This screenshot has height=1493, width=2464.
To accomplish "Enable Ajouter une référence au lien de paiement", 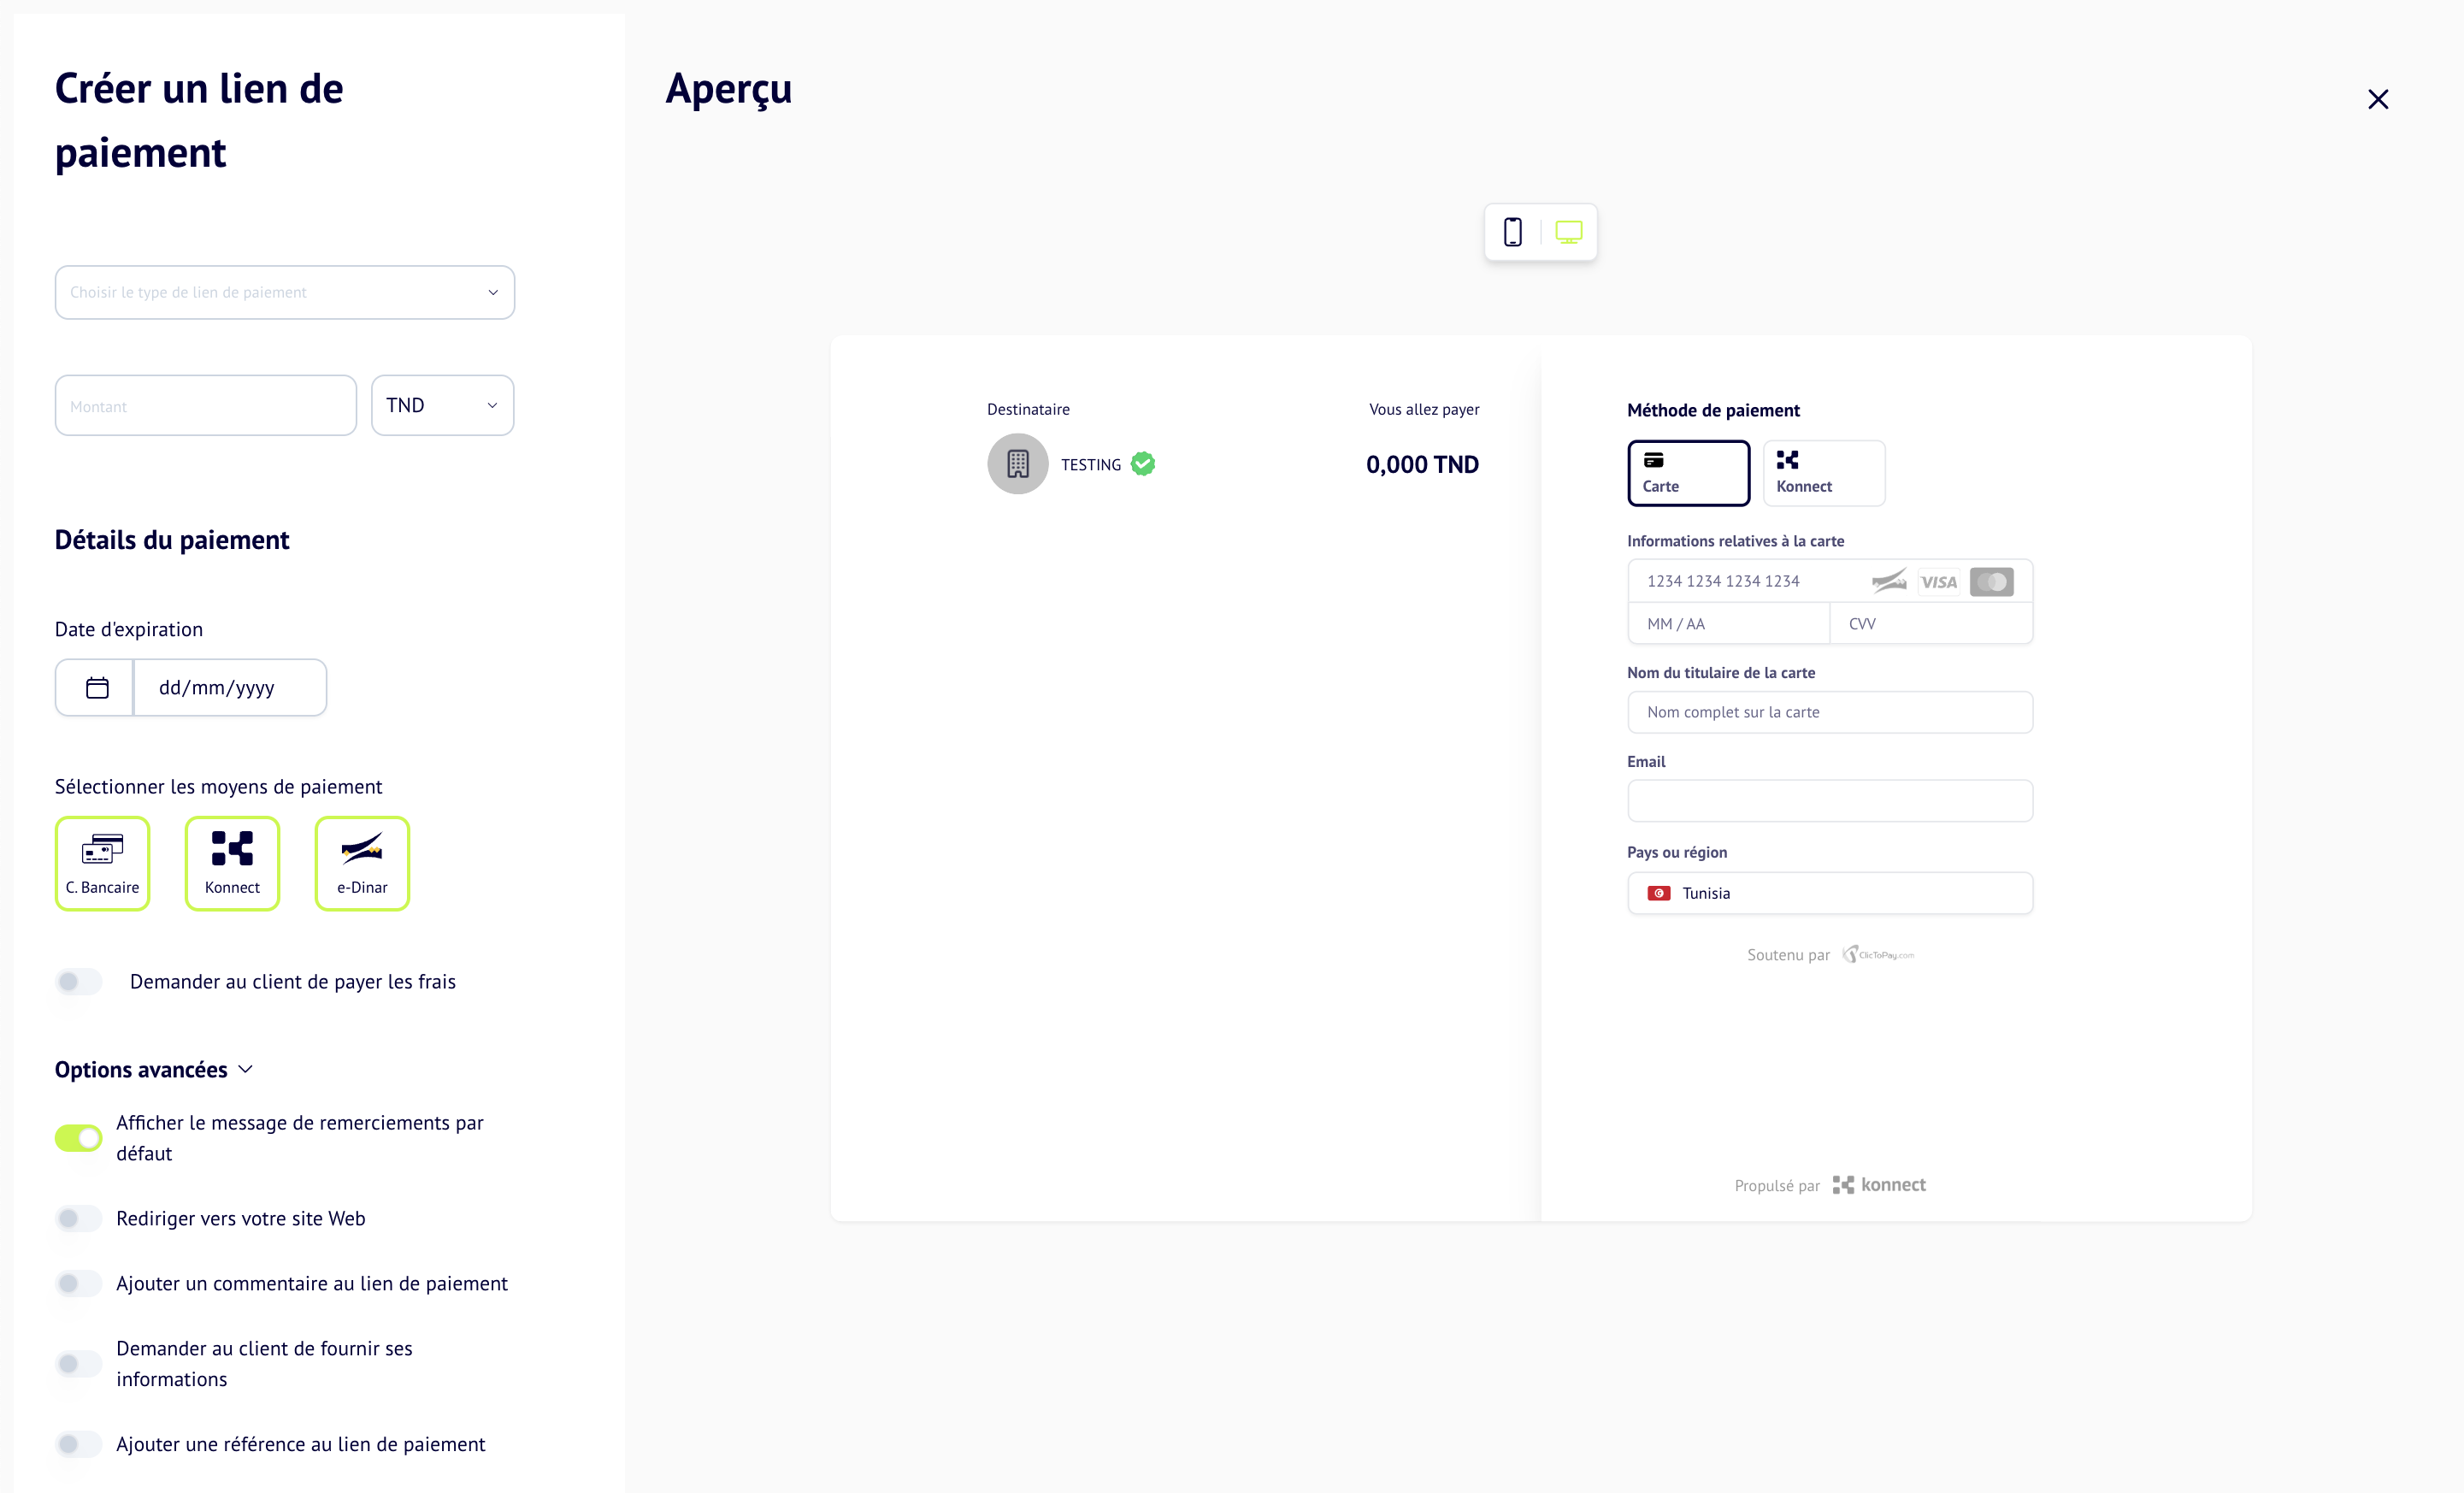I will [x=78, y=1444].
